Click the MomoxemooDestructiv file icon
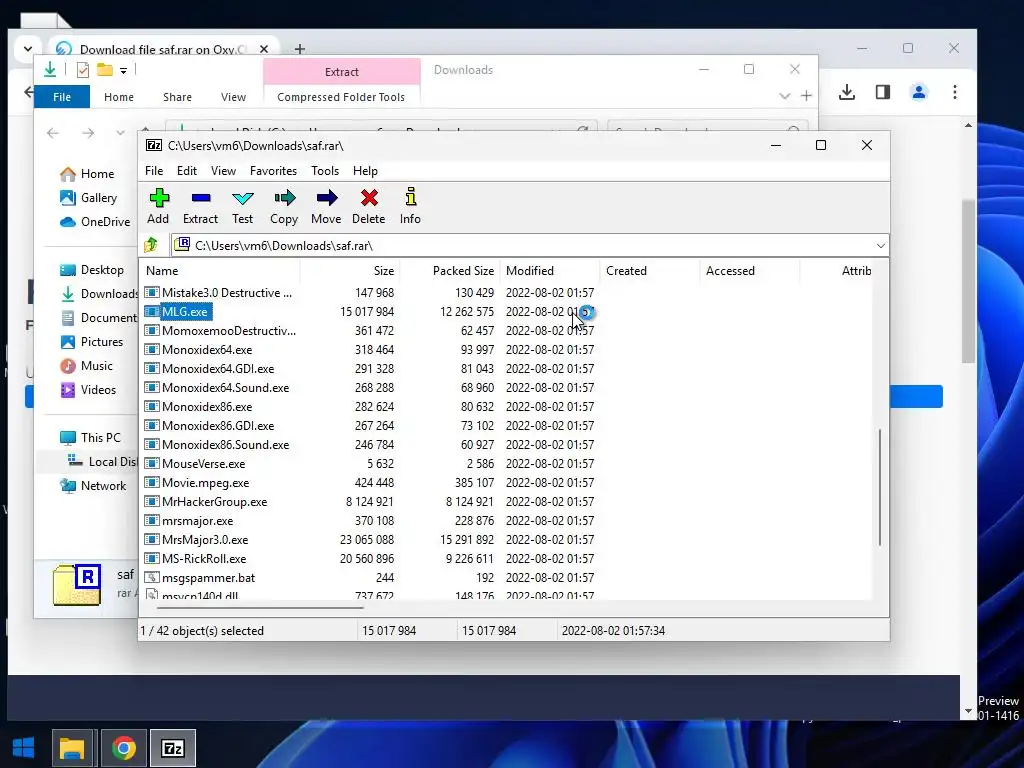The width and height of the screenshot is (1024, 768). pyautogui.click(x=152, y=330)
